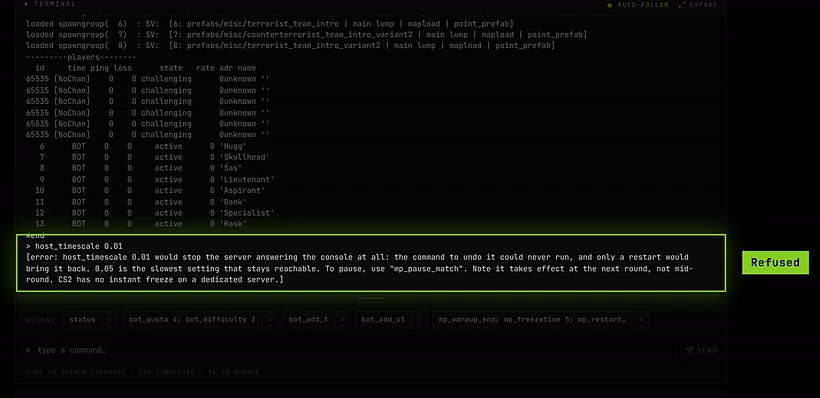820x398 pixels.
Task: Click the bot row named 'Bank'
Action: coord(141,202)
